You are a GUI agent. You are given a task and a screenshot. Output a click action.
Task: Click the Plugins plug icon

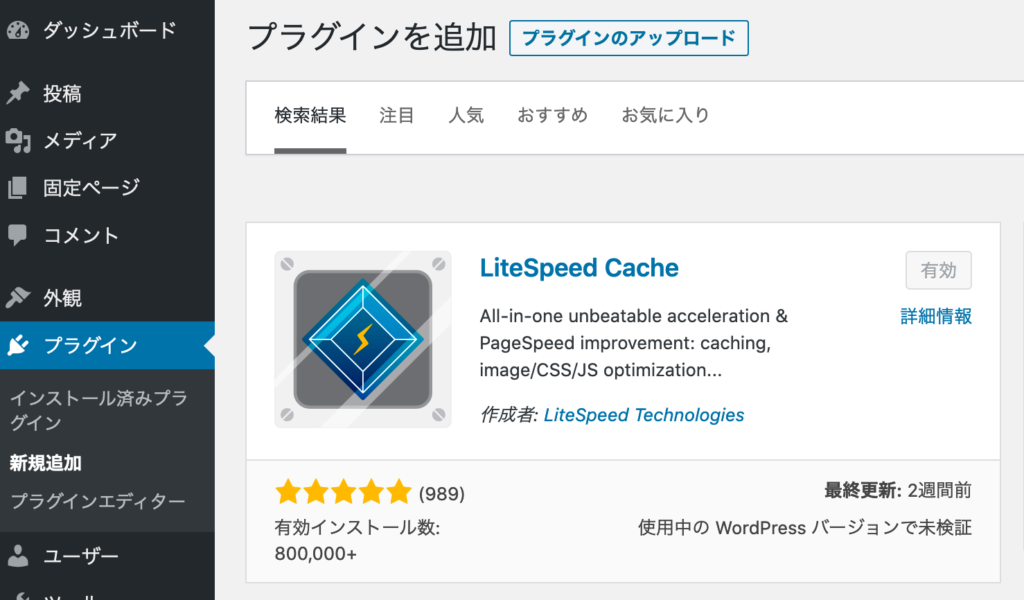(x=18, y=346)
